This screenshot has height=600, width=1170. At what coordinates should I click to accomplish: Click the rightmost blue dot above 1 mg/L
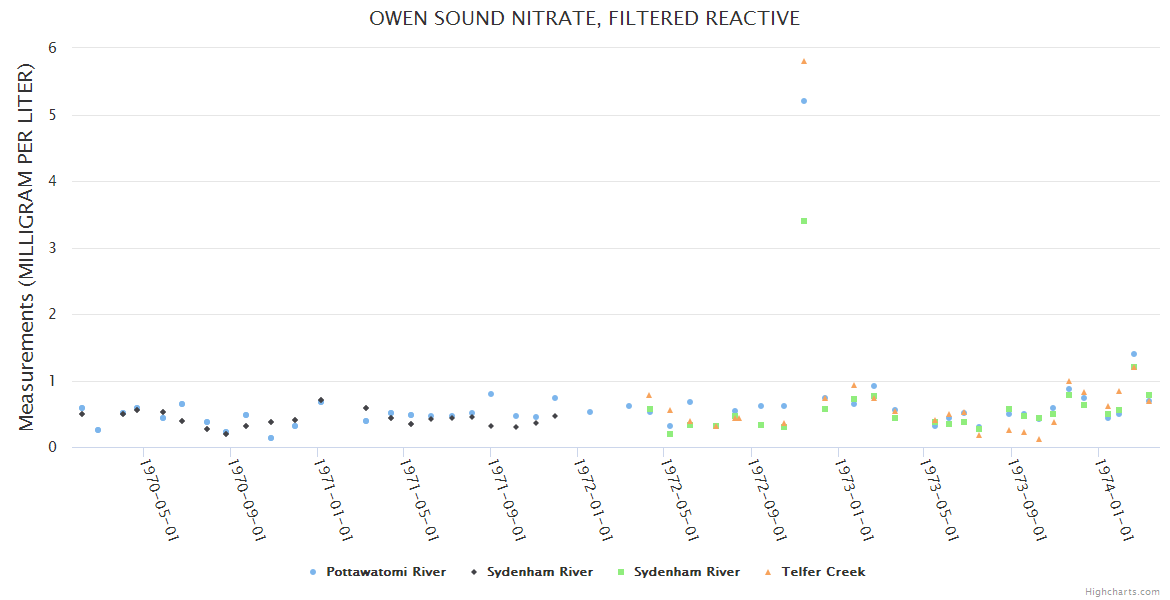tap(1134, 354)
